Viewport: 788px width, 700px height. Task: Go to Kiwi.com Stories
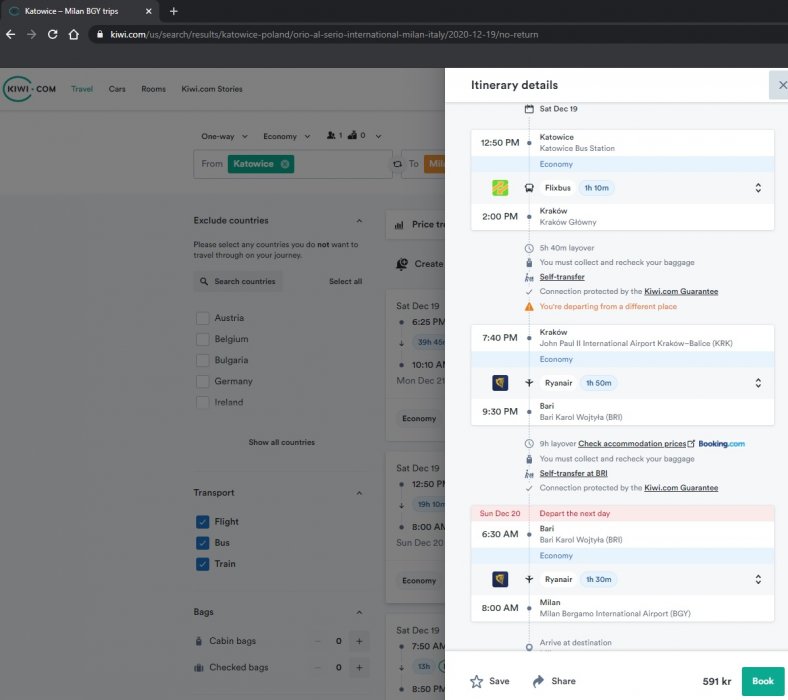tap(211, 89)
